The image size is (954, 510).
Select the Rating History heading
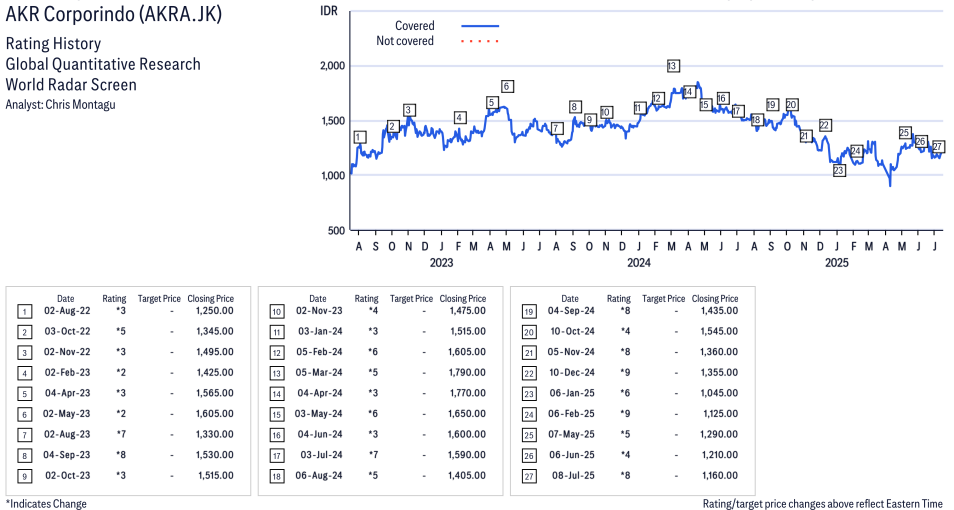point(54,44)
